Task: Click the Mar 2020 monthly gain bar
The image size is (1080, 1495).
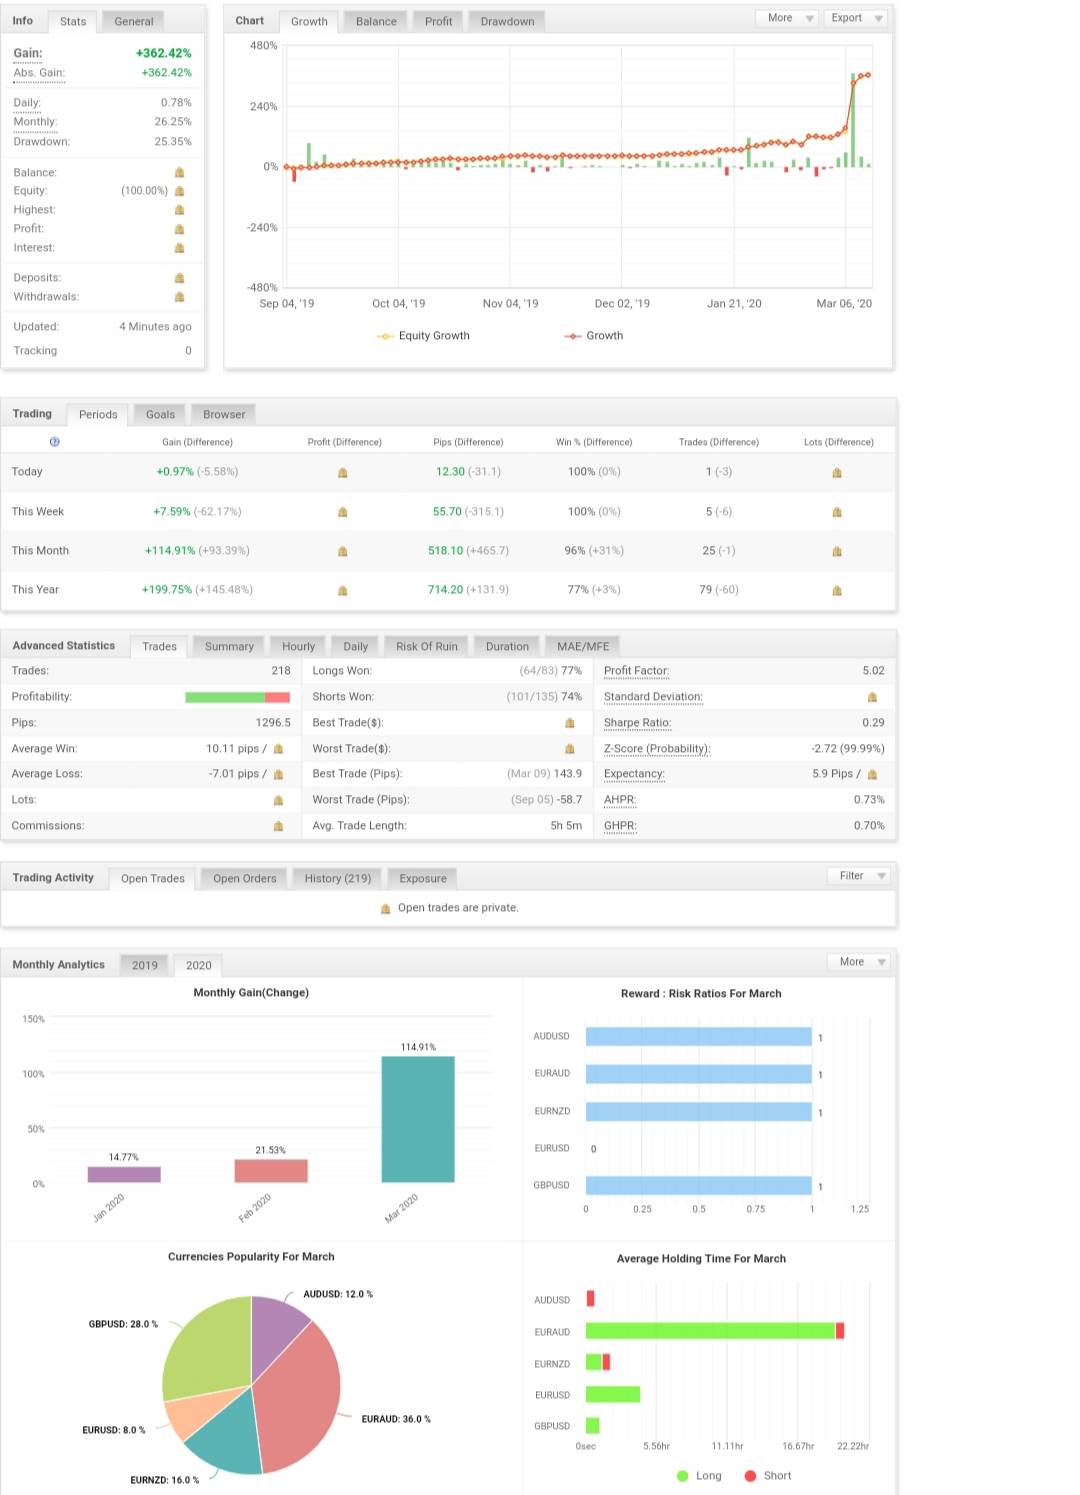Action: [418, 1119]
